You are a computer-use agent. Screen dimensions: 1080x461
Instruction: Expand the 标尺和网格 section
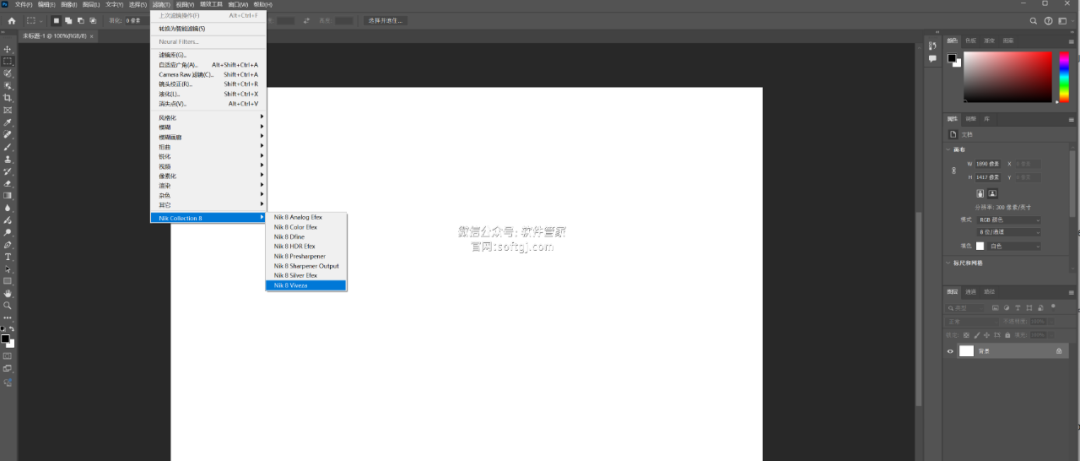pos(949,263)
